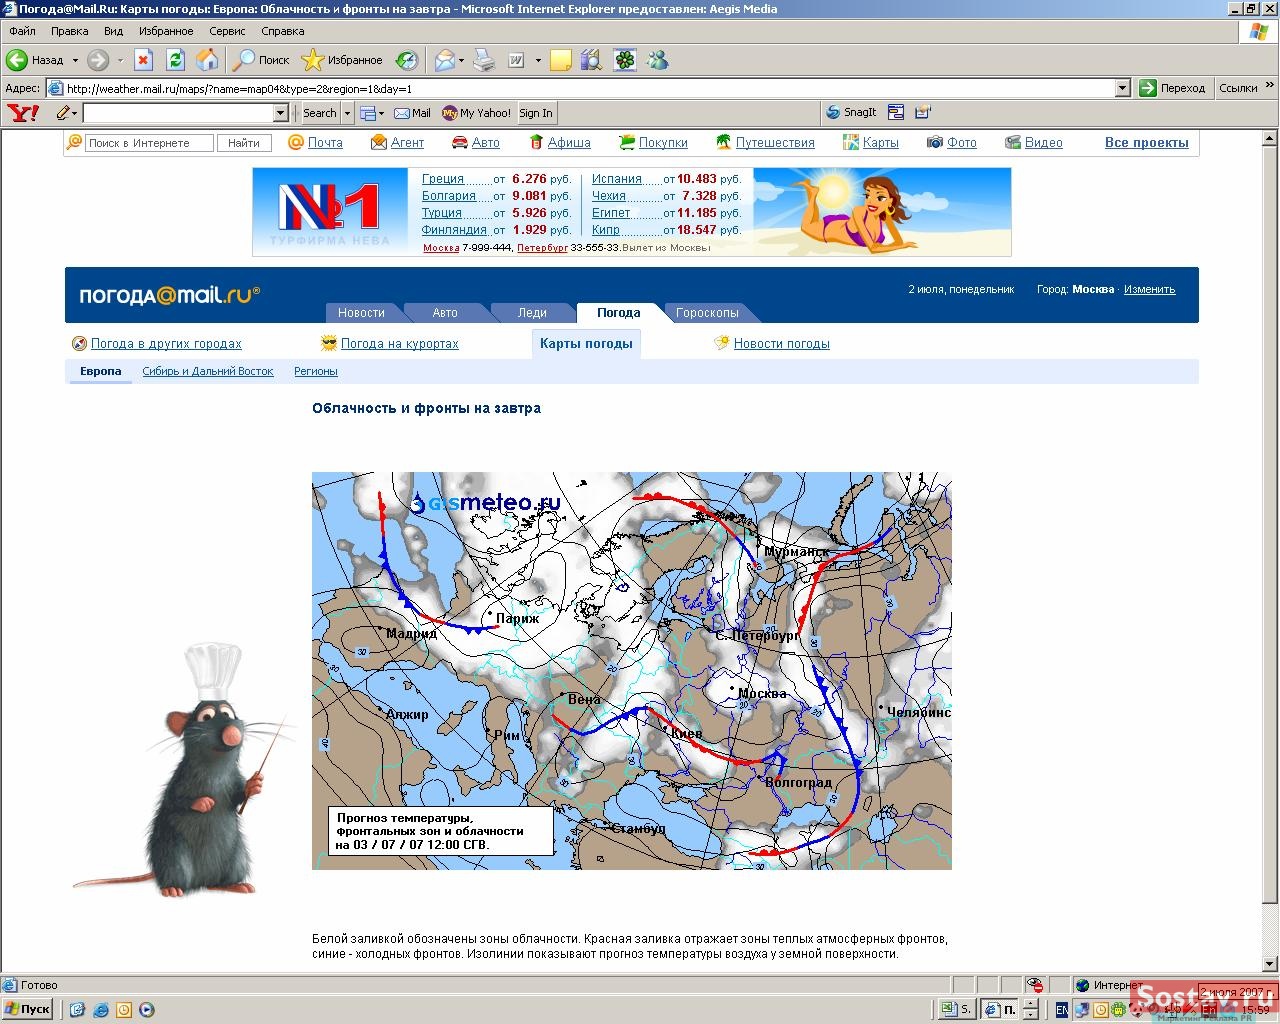Click the Погода в других городах link
1280x1024 pixels.
166,344
